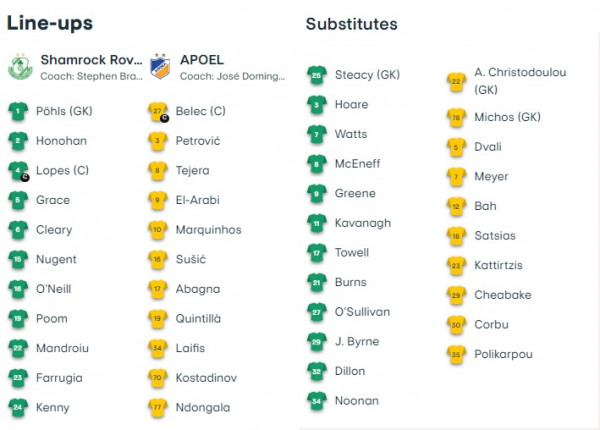
Task: Open the Shamrock Rovers team name link
Action: click(91, 60)
